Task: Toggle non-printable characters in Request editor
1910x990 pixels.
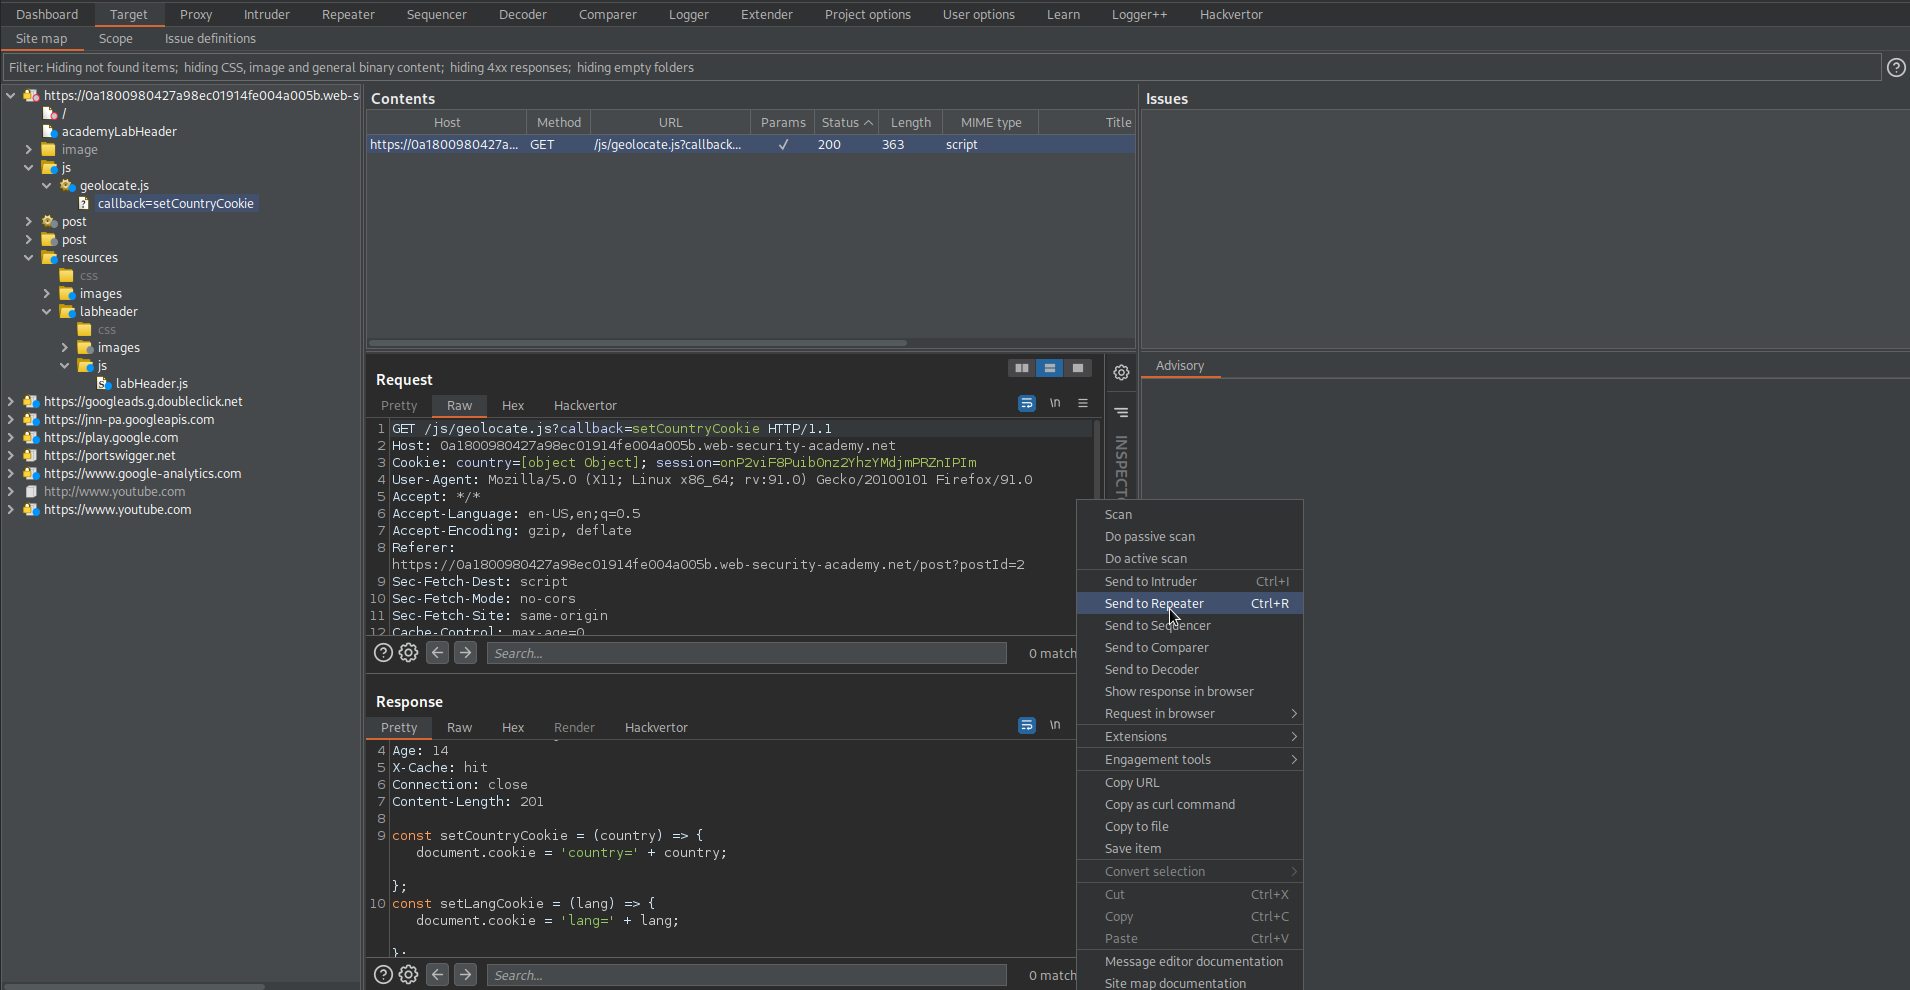Action: [1055, 403]
